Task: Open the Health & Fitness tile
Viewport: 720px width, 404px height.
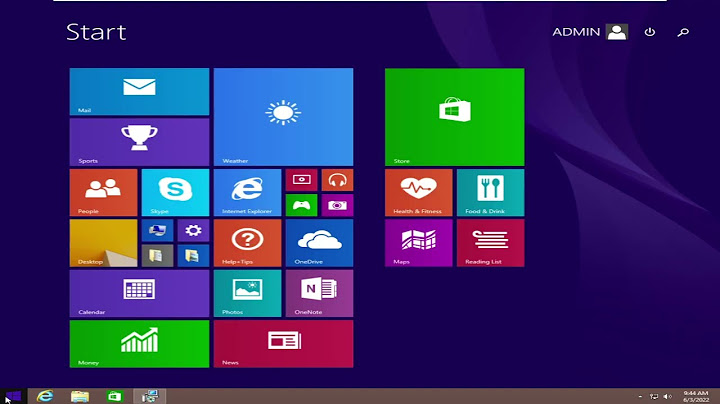Action: [x=419, y=192]
